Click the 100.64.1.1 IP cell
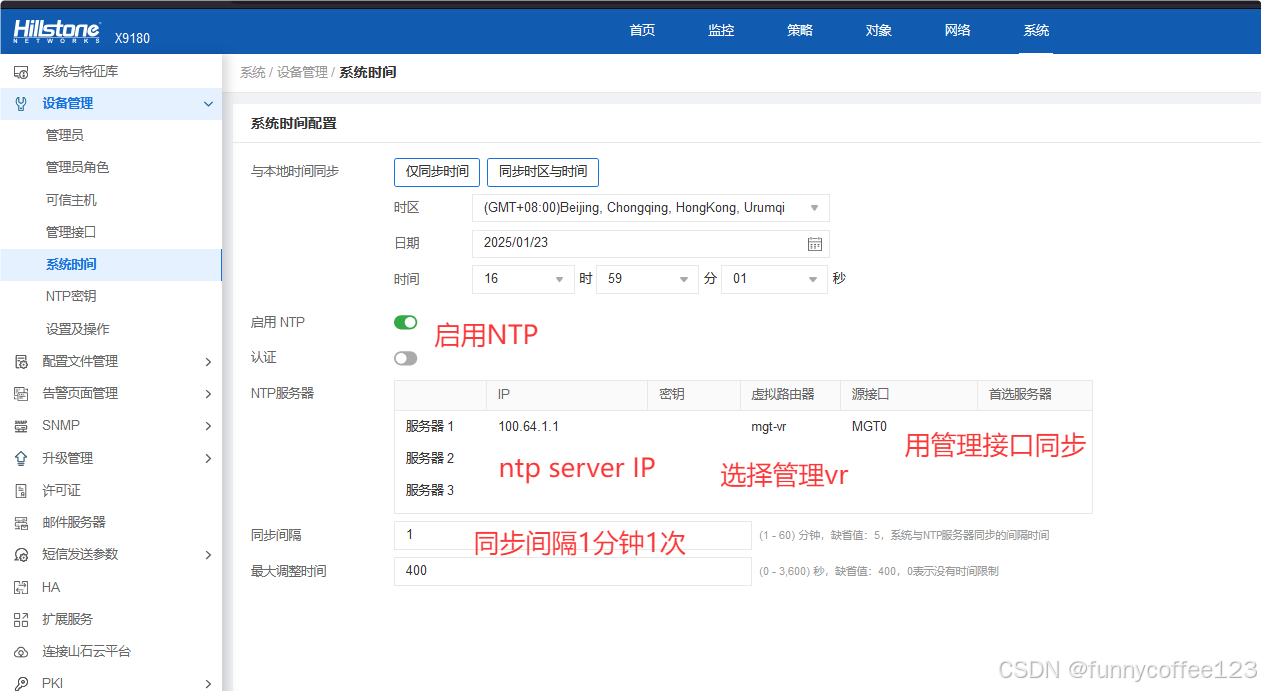Image resolution: width=1261 pixels, height=691 pixels. [x=529, y=426]
